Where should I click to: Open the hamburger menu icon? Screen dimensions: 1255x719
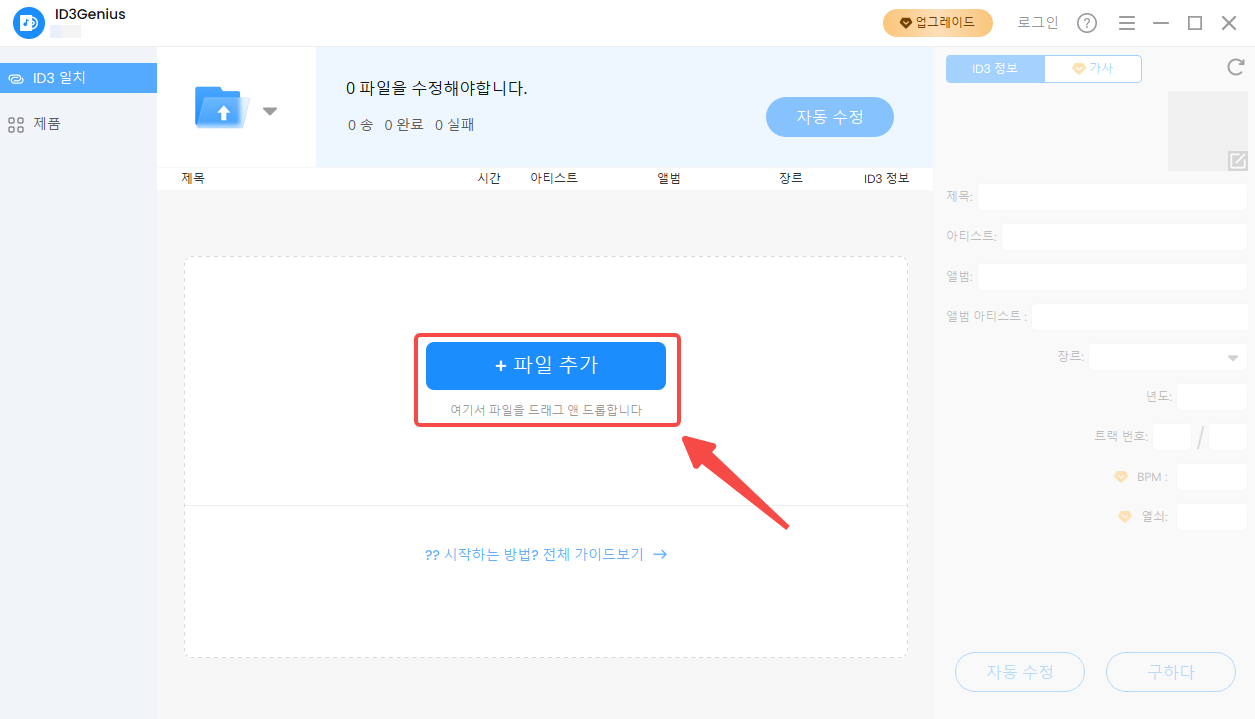(1127, 23)
